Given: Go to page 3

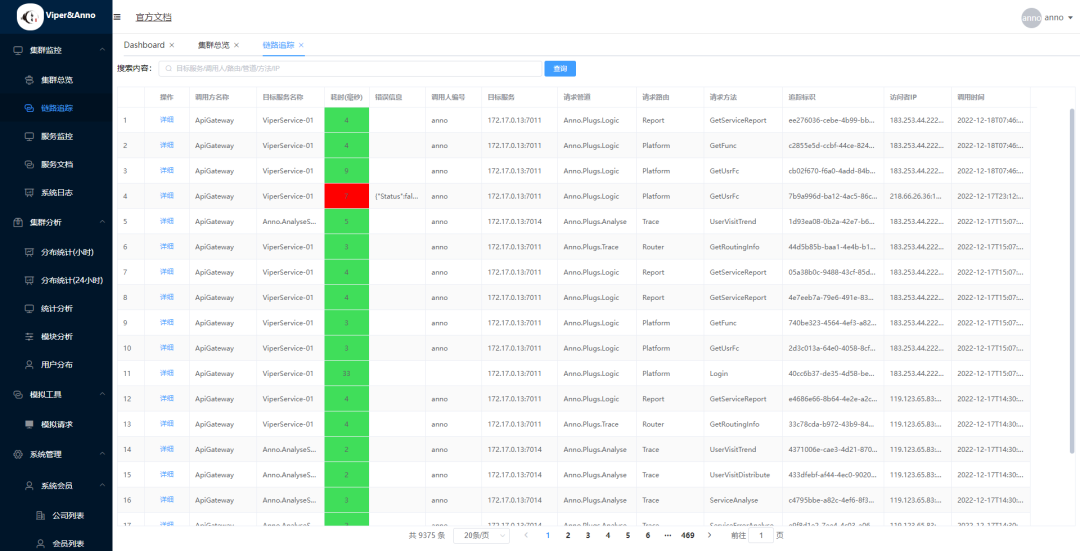Looking at the screenshot, I should 588,535.
